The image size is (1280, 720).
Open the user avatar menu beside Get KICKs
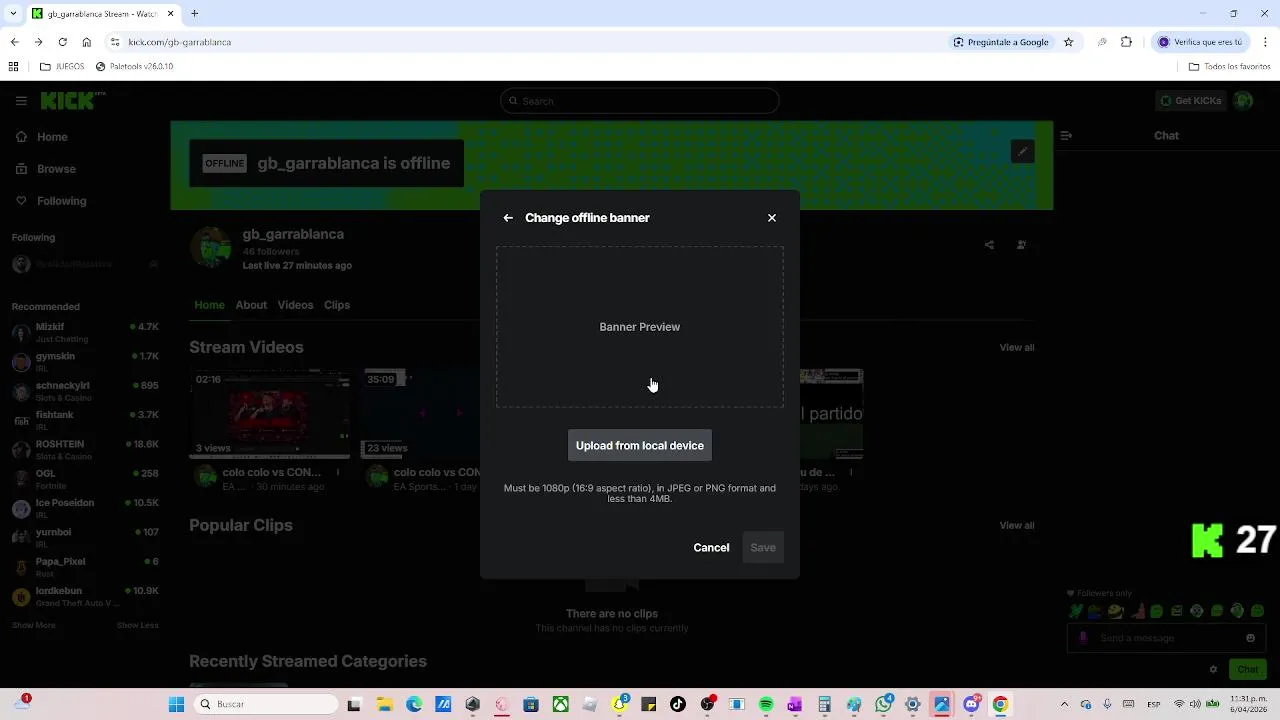coord(1243,101)
